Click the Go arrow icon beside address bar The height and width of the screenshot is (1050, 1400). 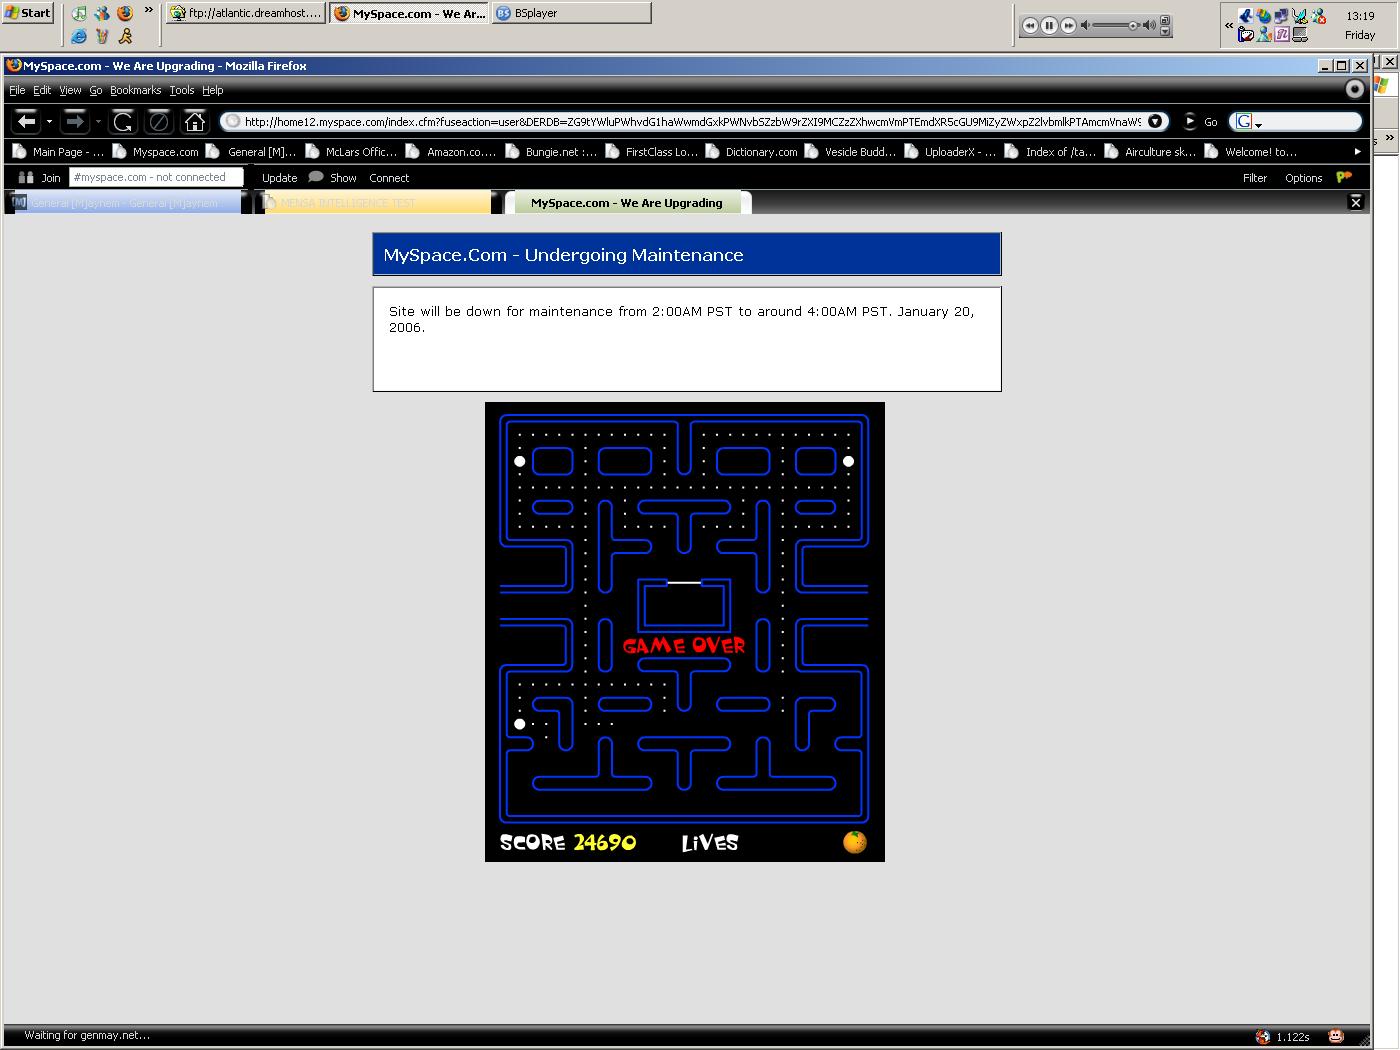pyautogui.click(x=1189, y=121)
